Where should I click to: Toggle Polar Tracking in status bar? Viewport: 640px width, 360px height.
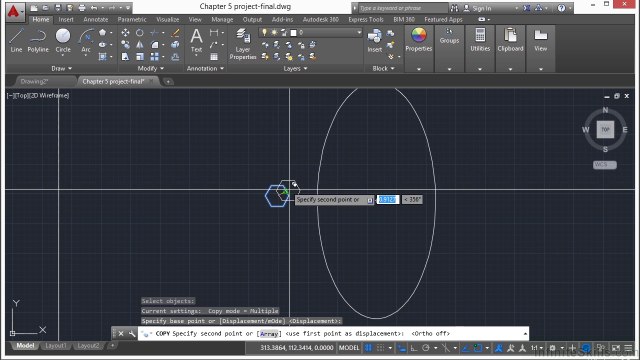[x=426, y=348]
